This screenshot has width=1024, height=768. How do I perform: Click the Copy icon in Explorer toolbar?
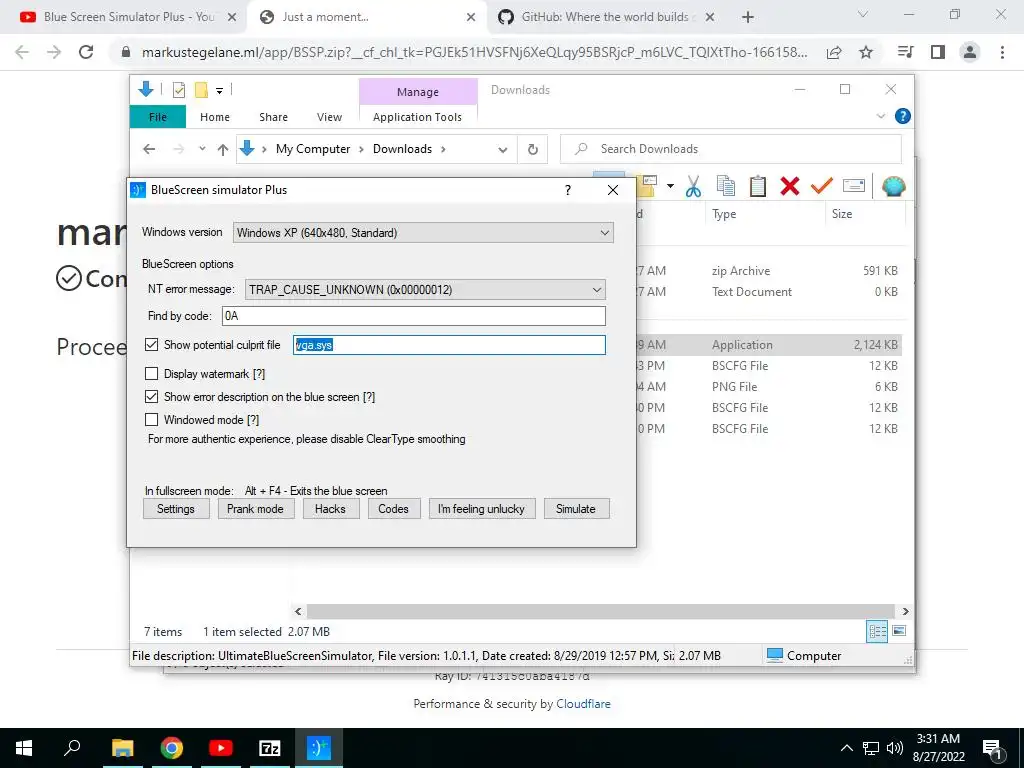pyautogui.click(x=726, y=186)
